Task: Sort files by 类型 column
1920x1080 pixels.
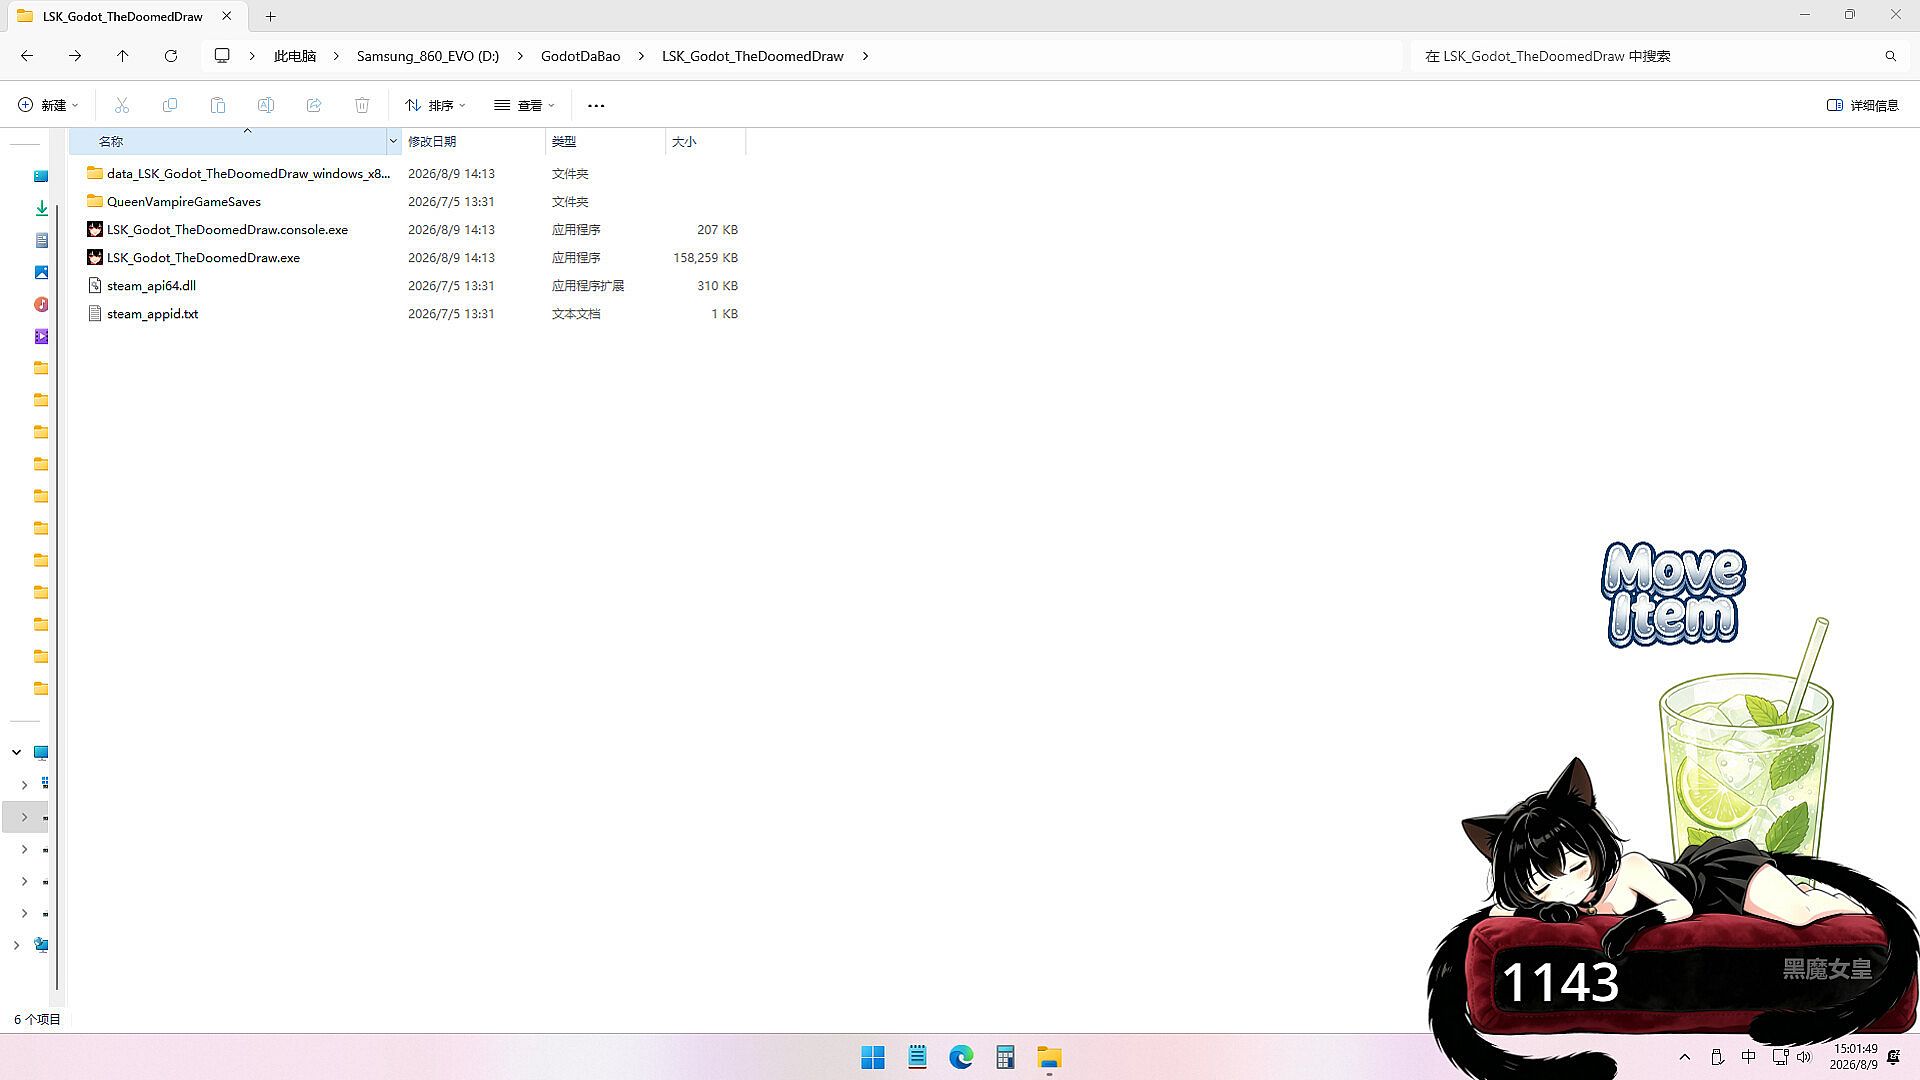Action: tap(605, 141)
